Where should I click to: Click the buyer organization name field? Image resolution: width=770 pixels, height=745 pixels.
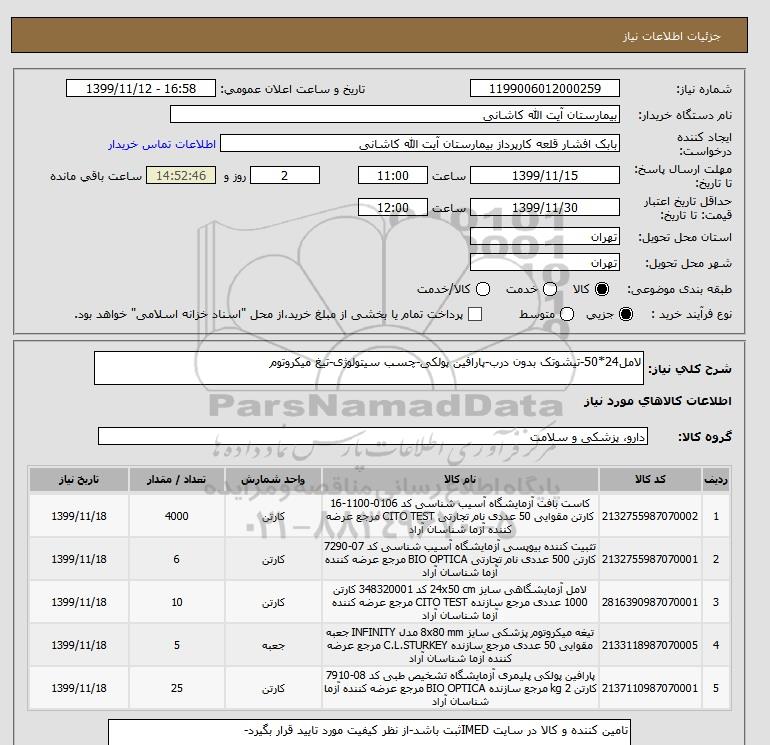[395, 114]
